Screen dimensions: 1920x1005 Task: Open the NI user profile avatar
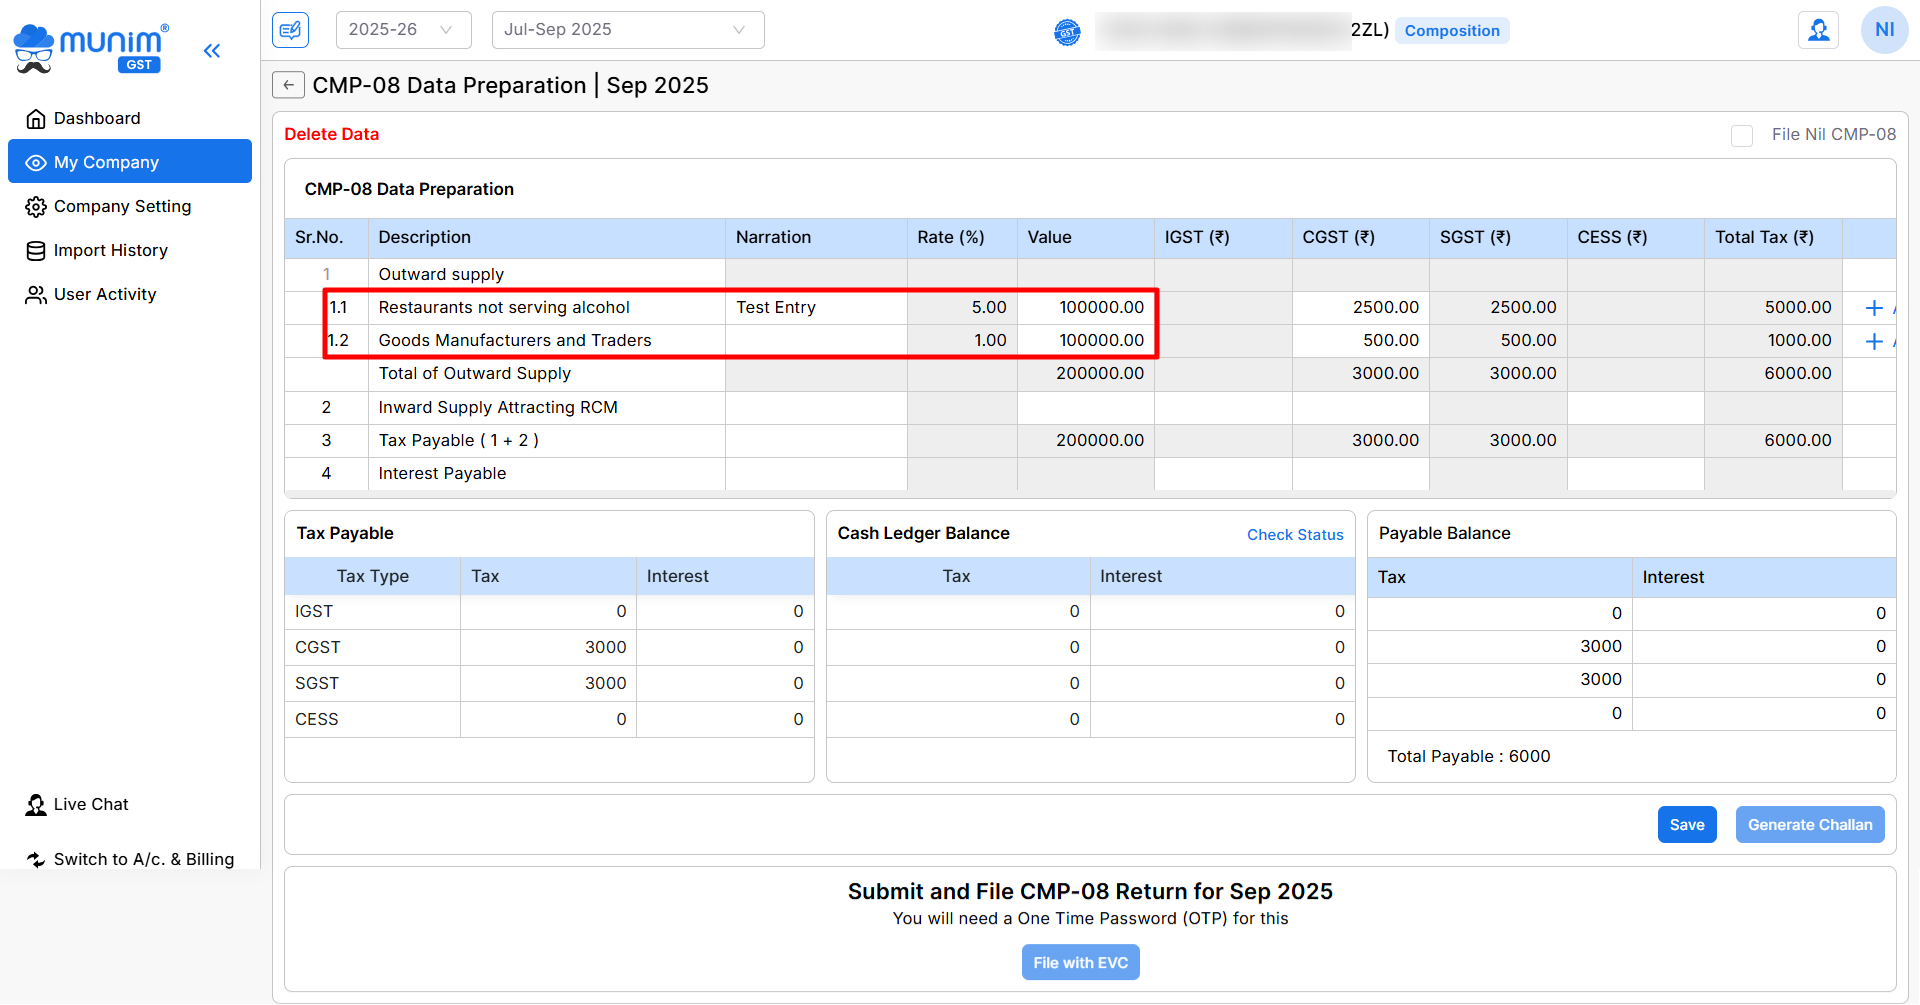[x=1884, y=30]
